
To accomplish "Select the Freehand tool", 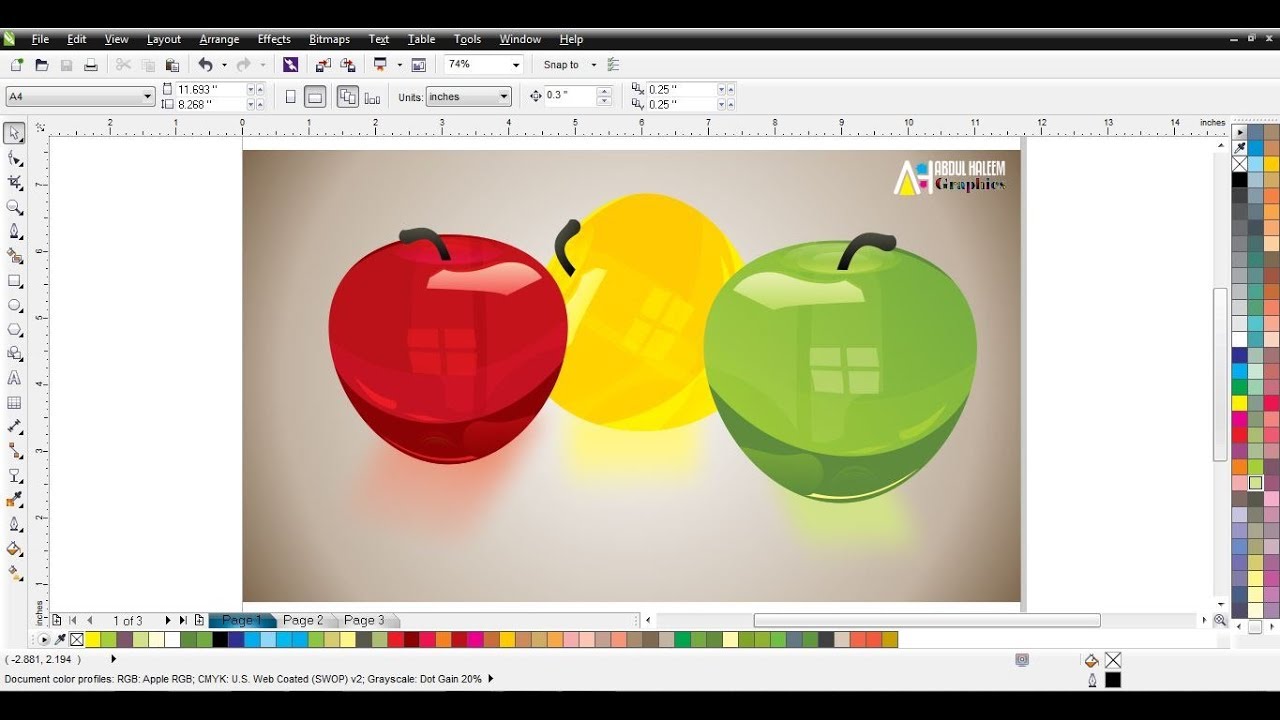I will pos(14,231).
